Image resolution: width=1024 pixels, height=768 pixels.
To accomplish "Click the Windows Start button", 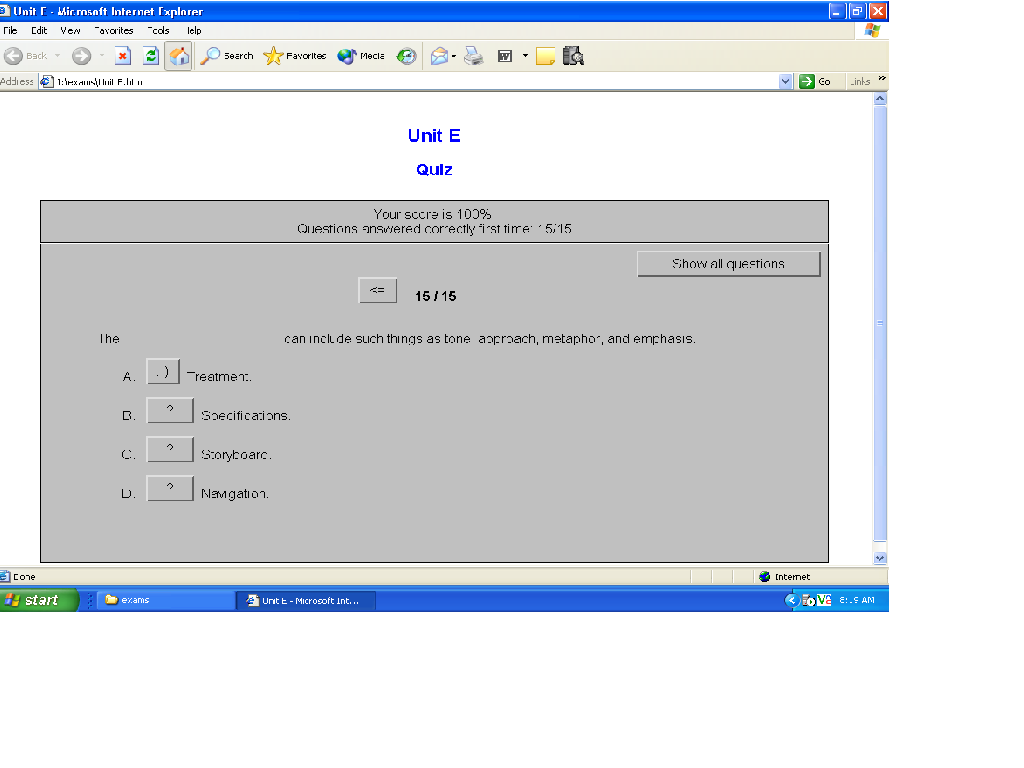I will coord(39,600).
